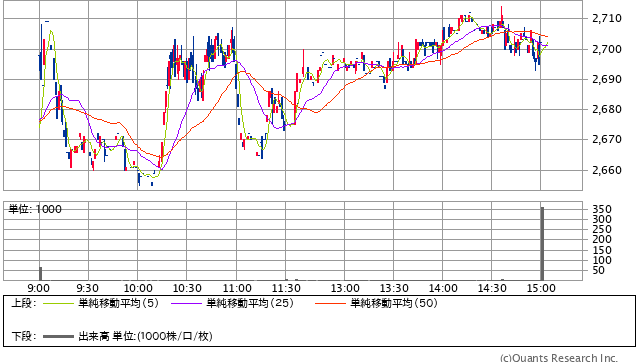Click the purple 単純移動平均(25) legend line

tap(186, 303)
